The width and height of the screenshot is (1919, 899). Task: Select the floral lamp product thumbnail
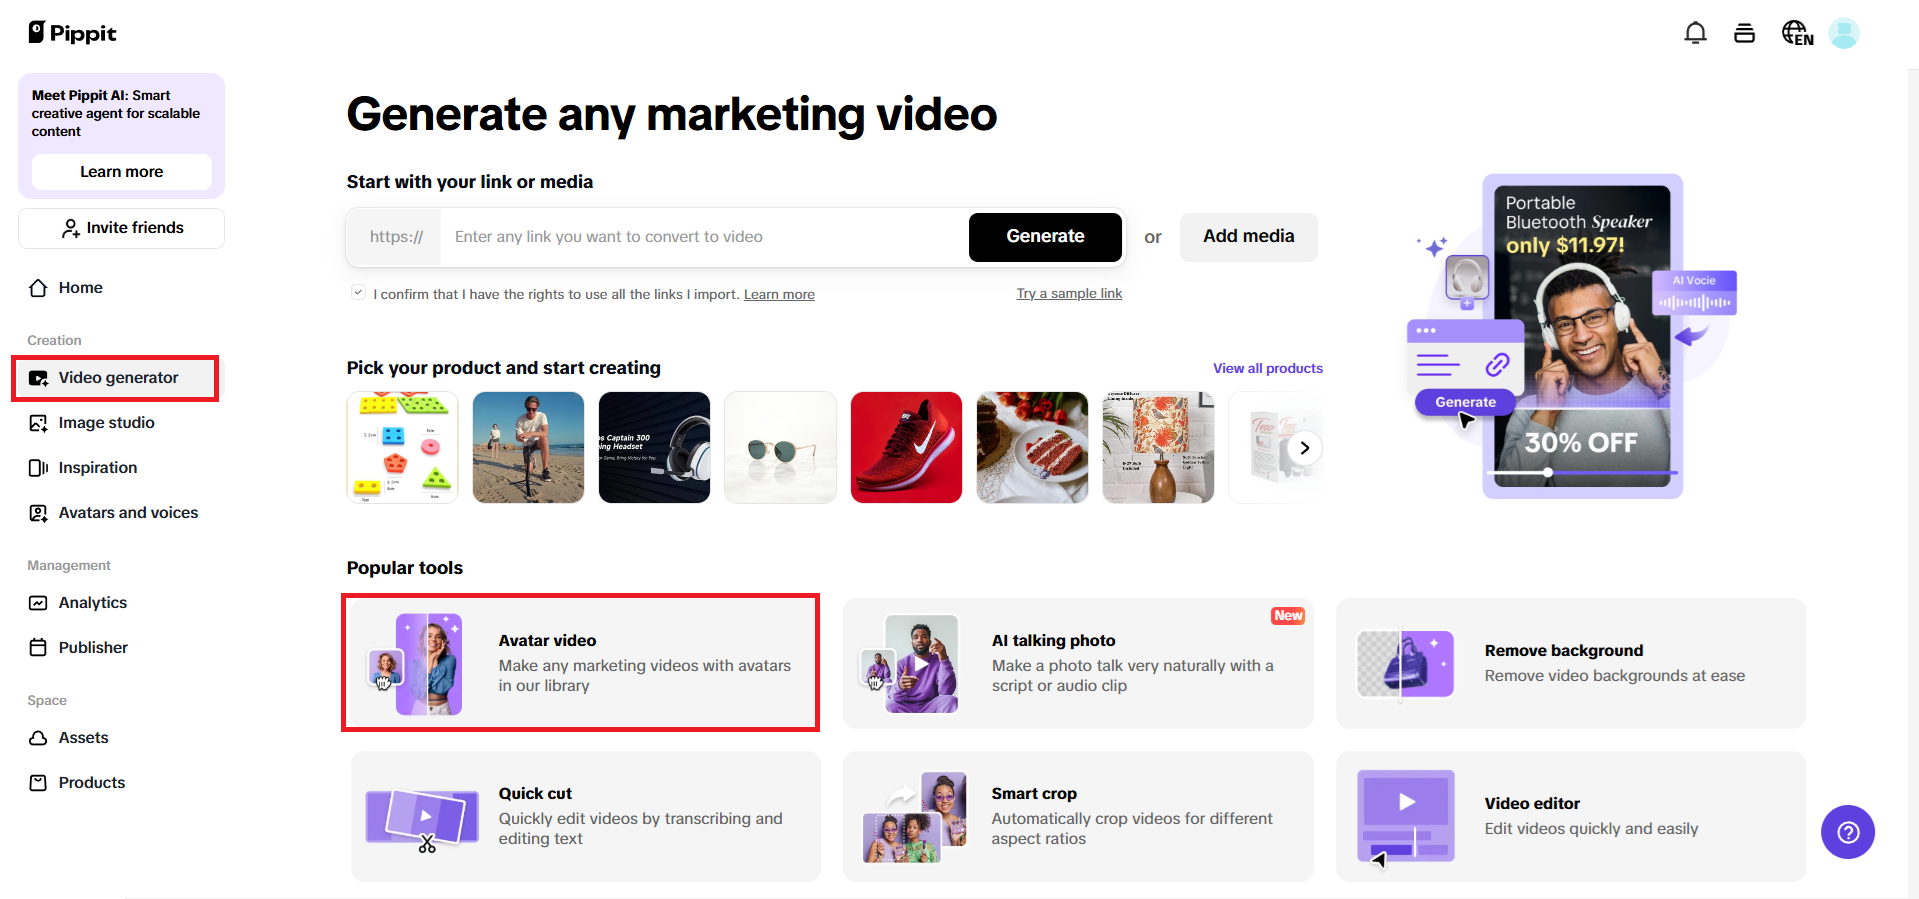click(x=1158, y=447)
